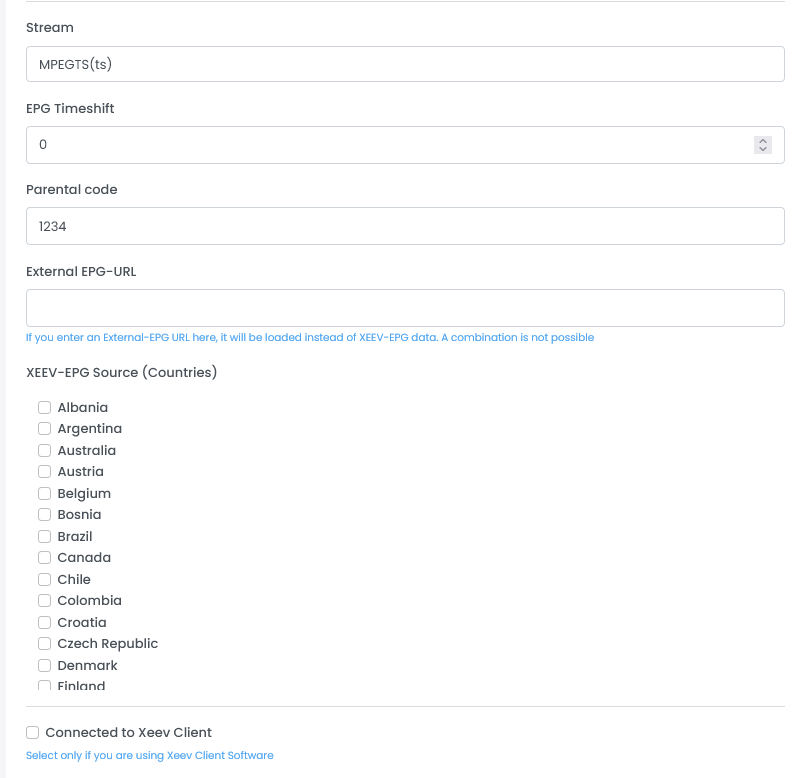
Task: Click the EPG Timeshift number field
Action: tap(390, 145)
